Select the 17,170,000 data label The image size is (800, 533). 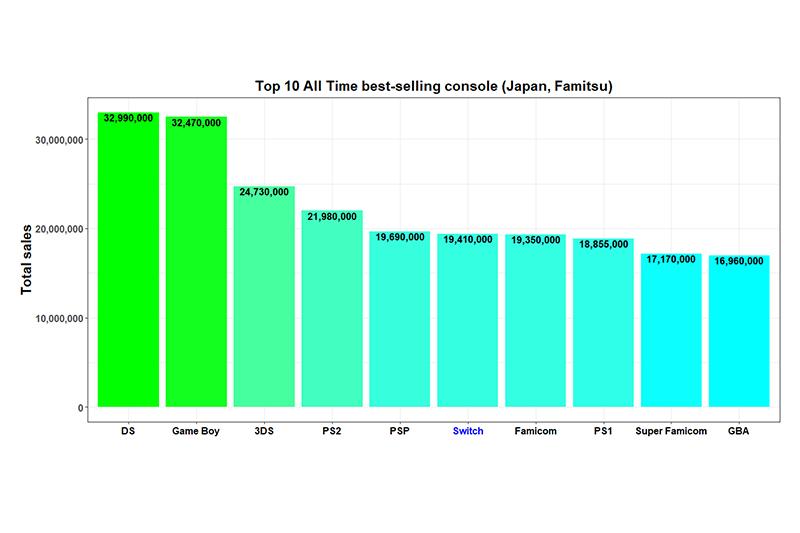[671, 260]
